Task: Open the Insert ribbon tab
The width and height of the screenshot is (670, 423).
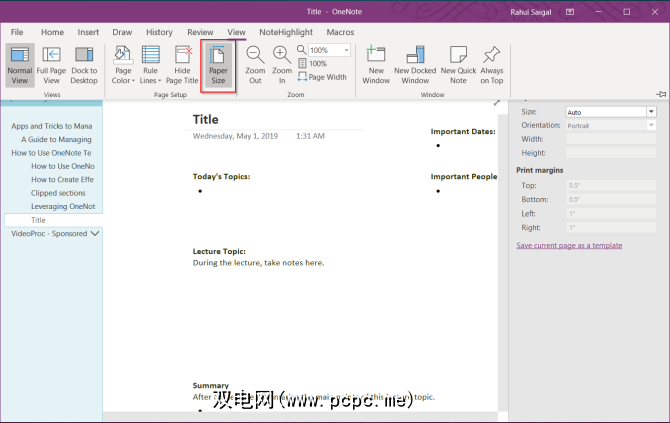Action: [88, 32]
